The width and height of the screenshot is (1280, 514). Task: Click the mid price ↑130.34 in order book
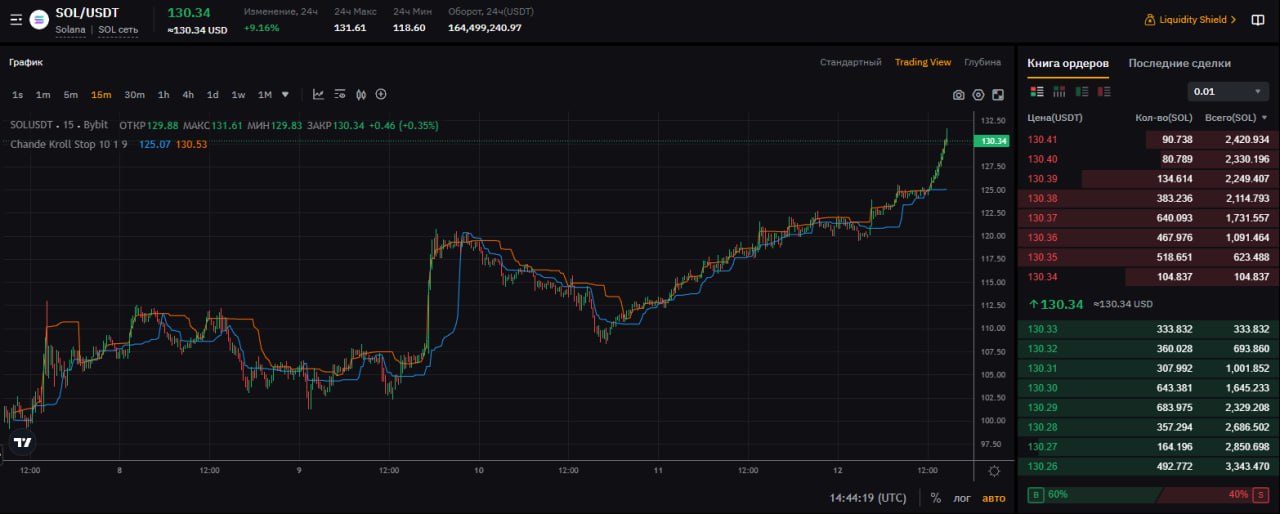(x=1055, y=304)
